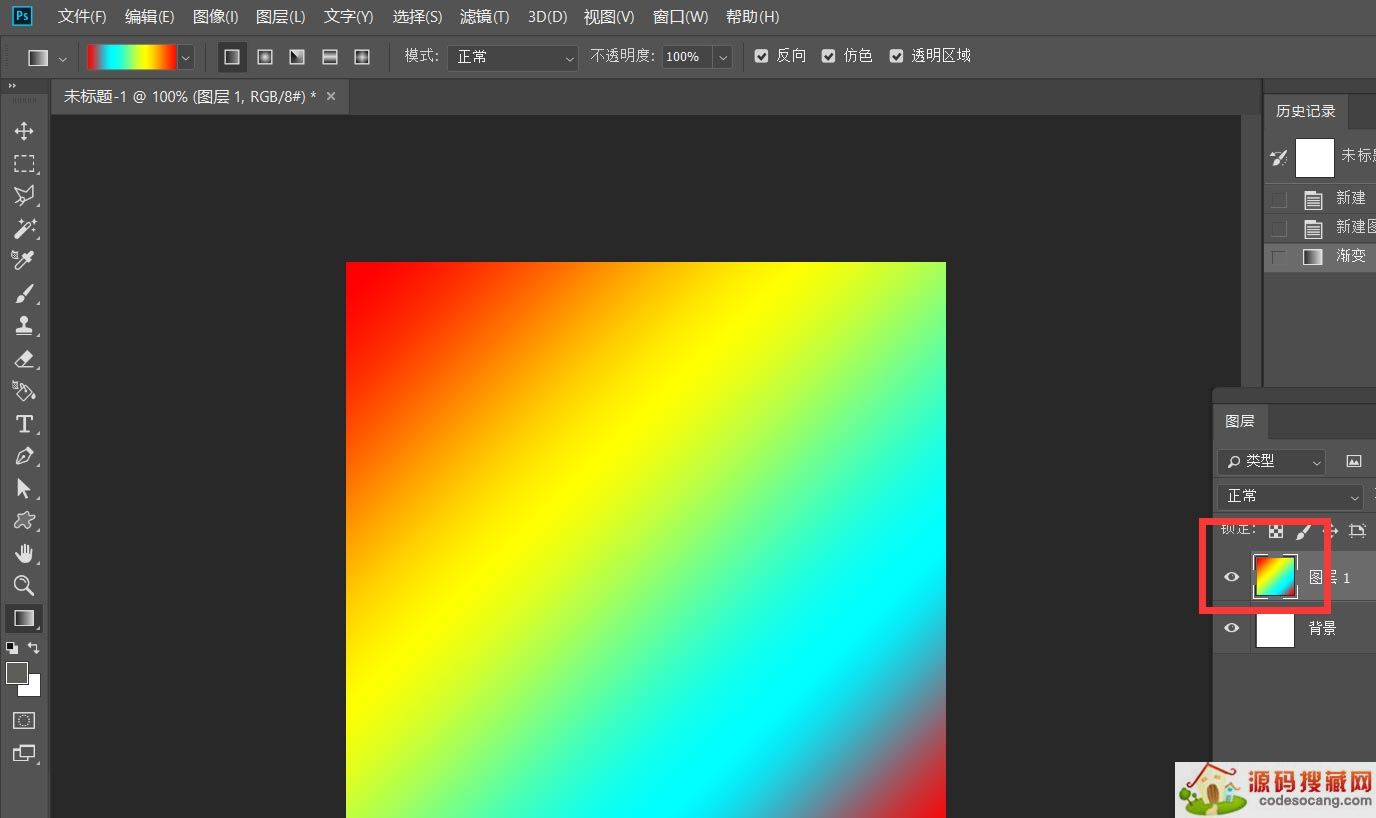Click the foreground color swatch

click(17, 673)
